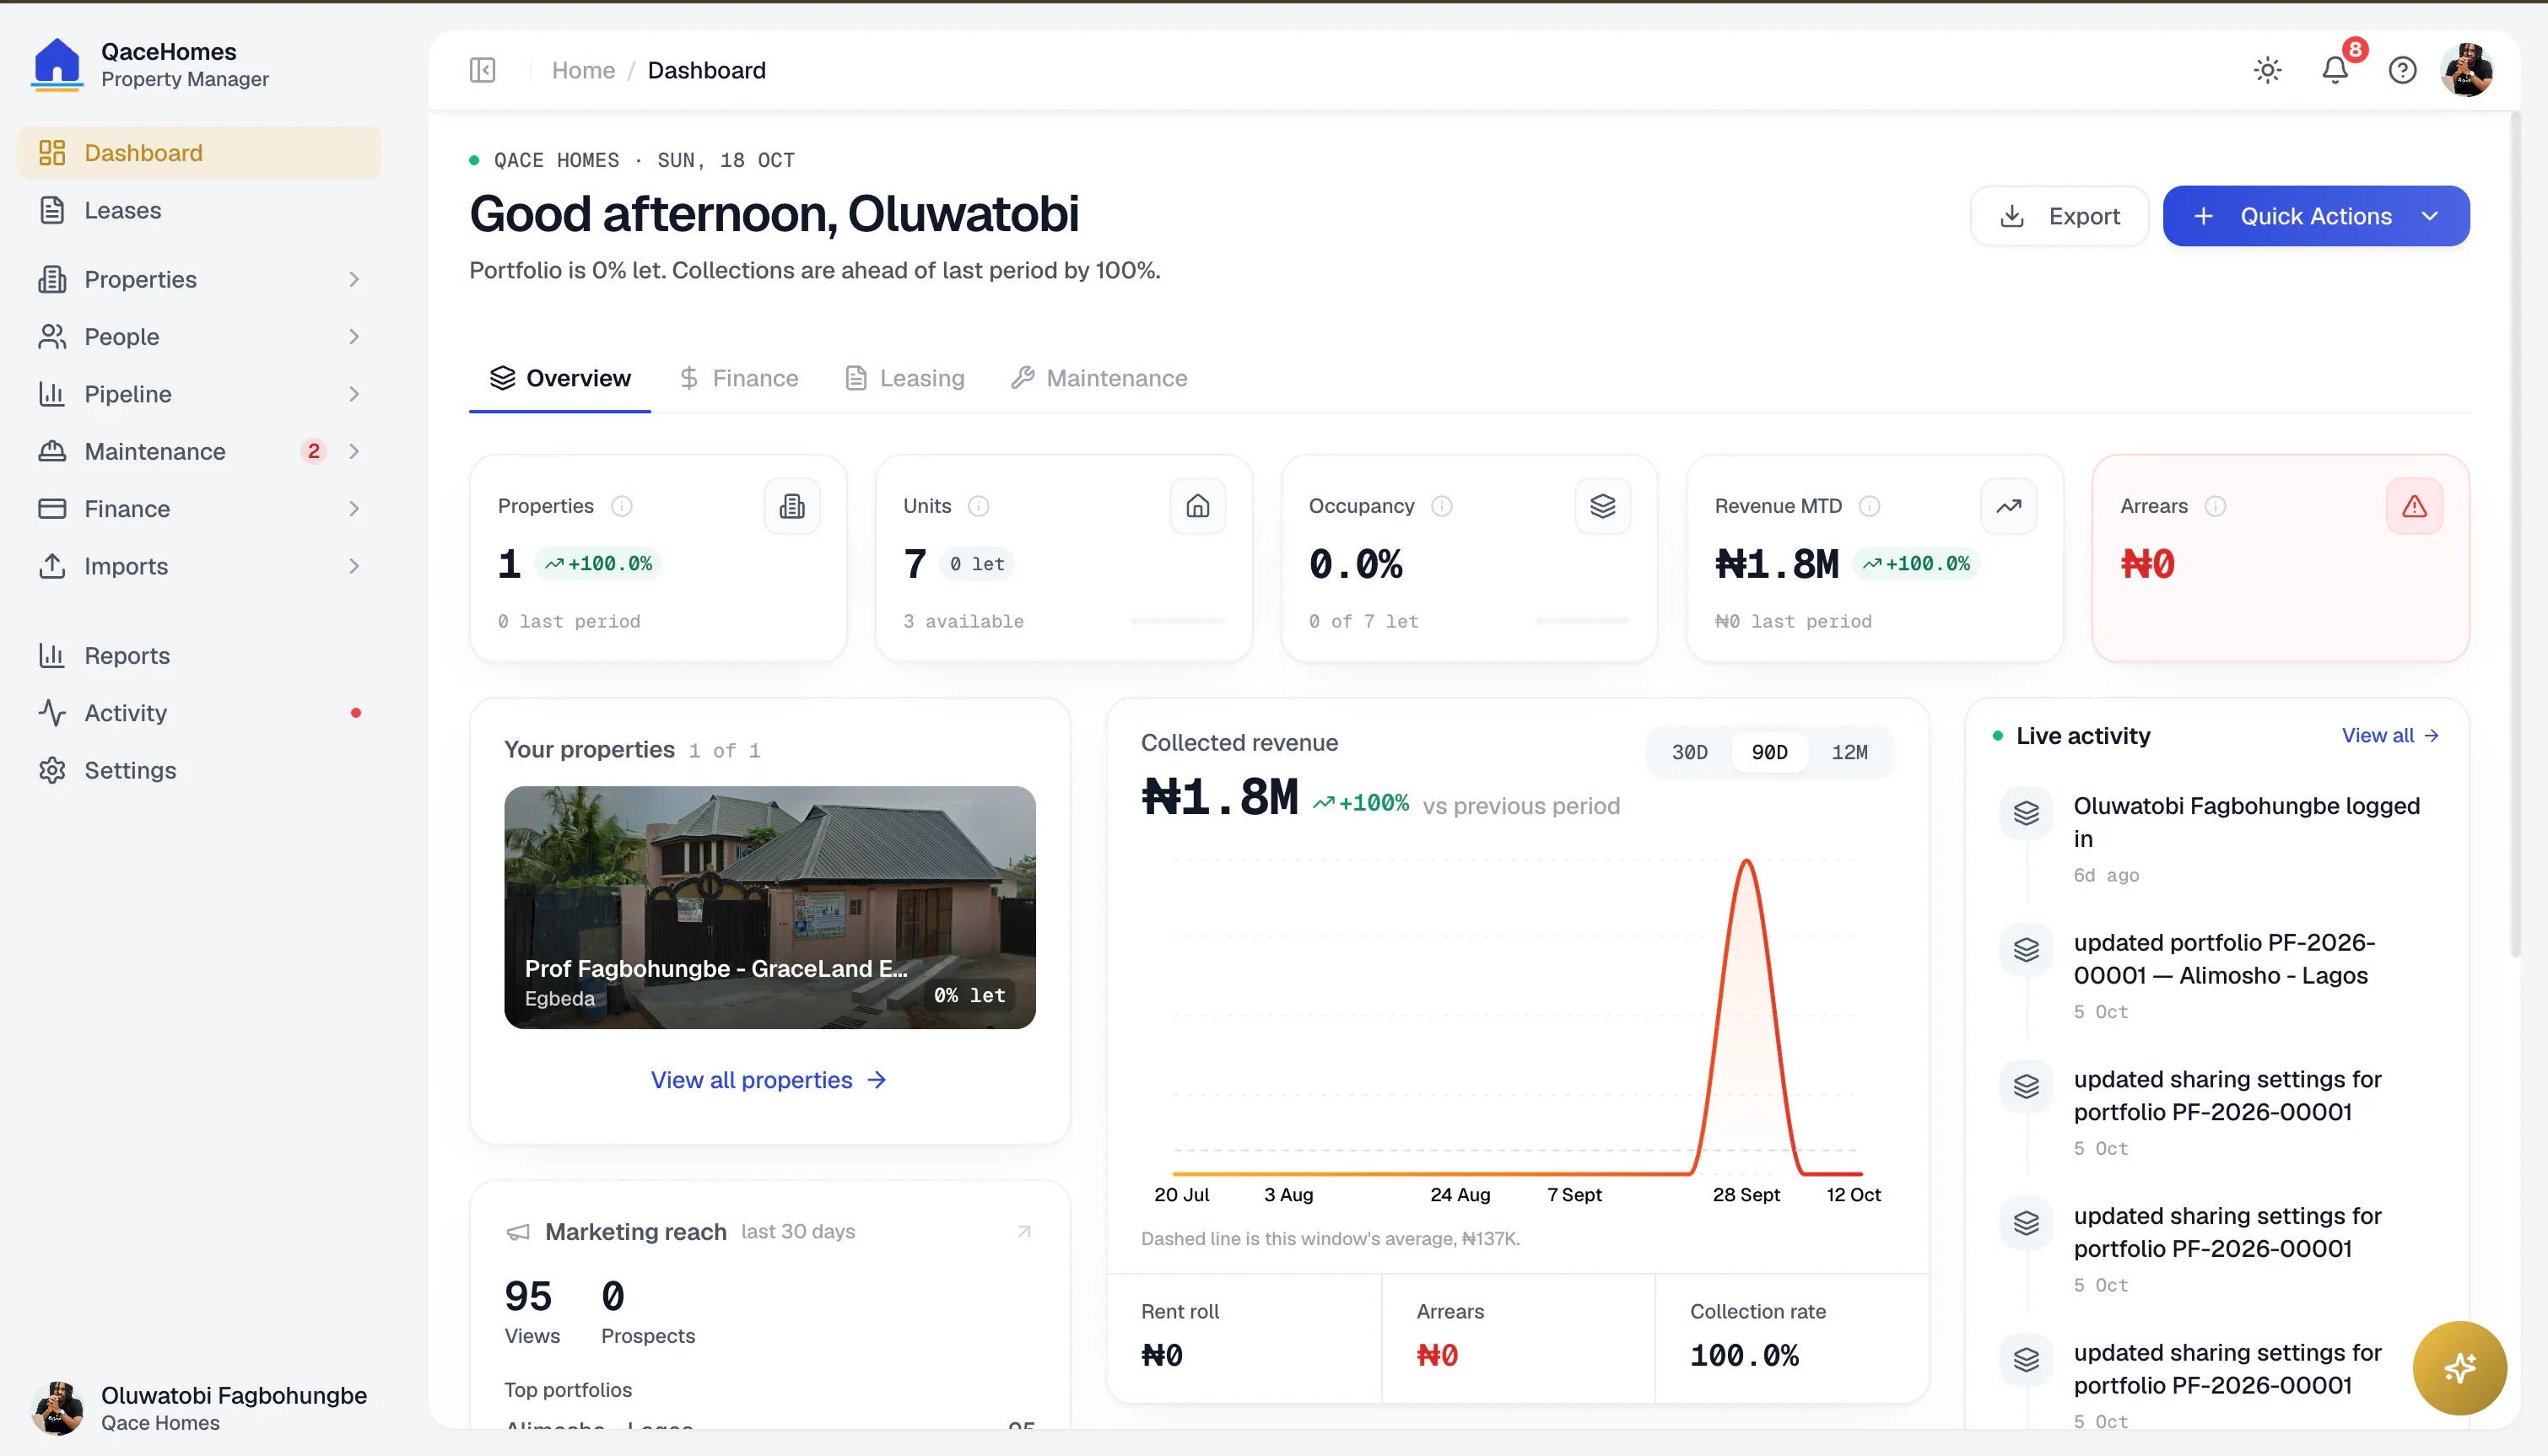Select the 12M revenue range
This screenshot has width=2548, height=1456.
pyautogui.click(x=1849, y=752)
